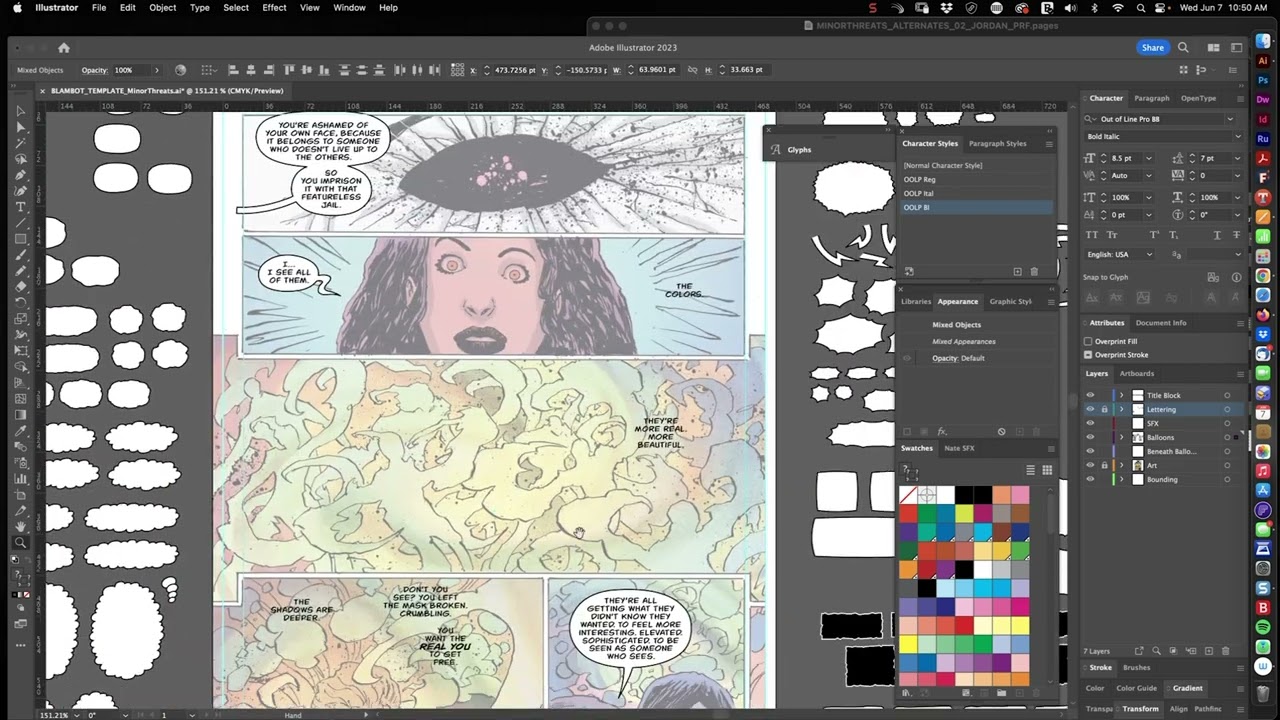Select the Paintbrush tool
Viewport: 1280px width, 720px height.
tap(20, 254)
